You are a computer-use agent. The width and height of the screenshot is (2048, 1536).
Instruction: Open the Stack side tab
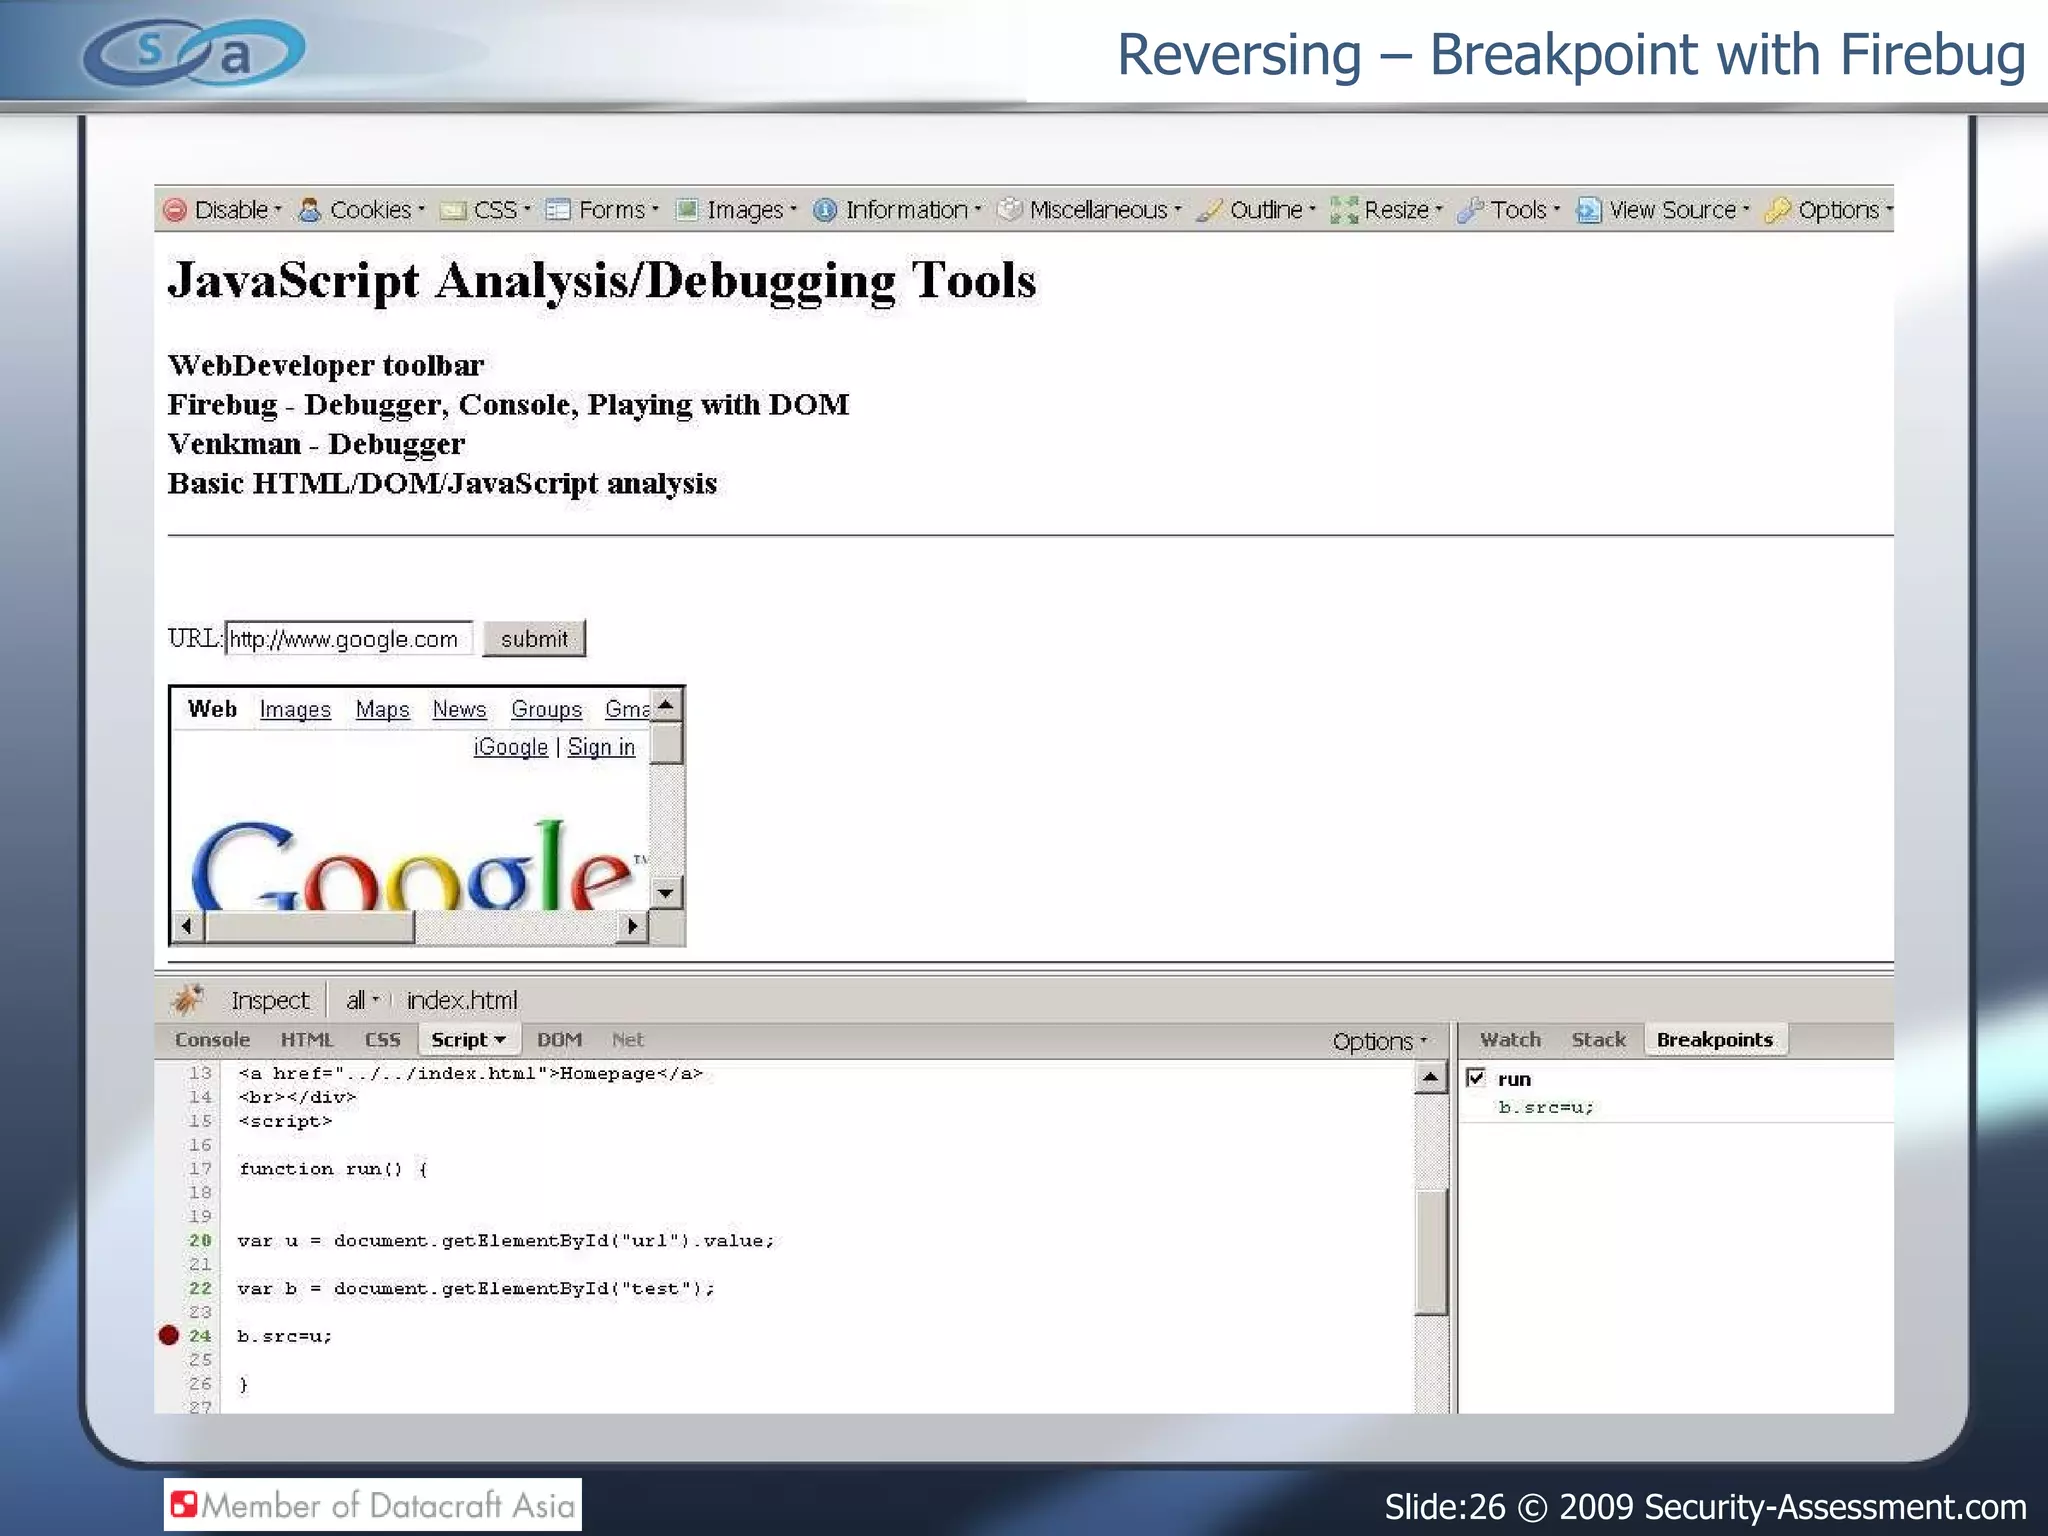click(1598, 1040)
